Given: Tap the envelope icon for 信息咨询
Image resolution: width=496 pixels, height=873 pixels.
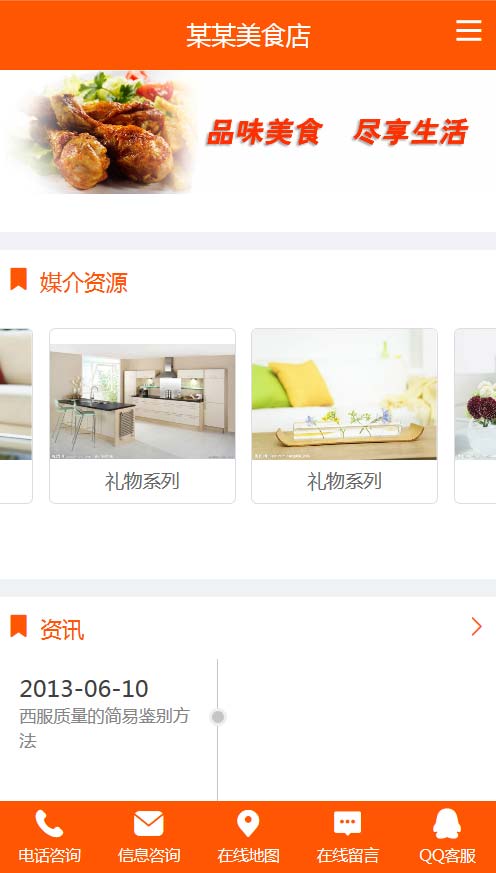Looking at the screenshot, I should point(149,824).
